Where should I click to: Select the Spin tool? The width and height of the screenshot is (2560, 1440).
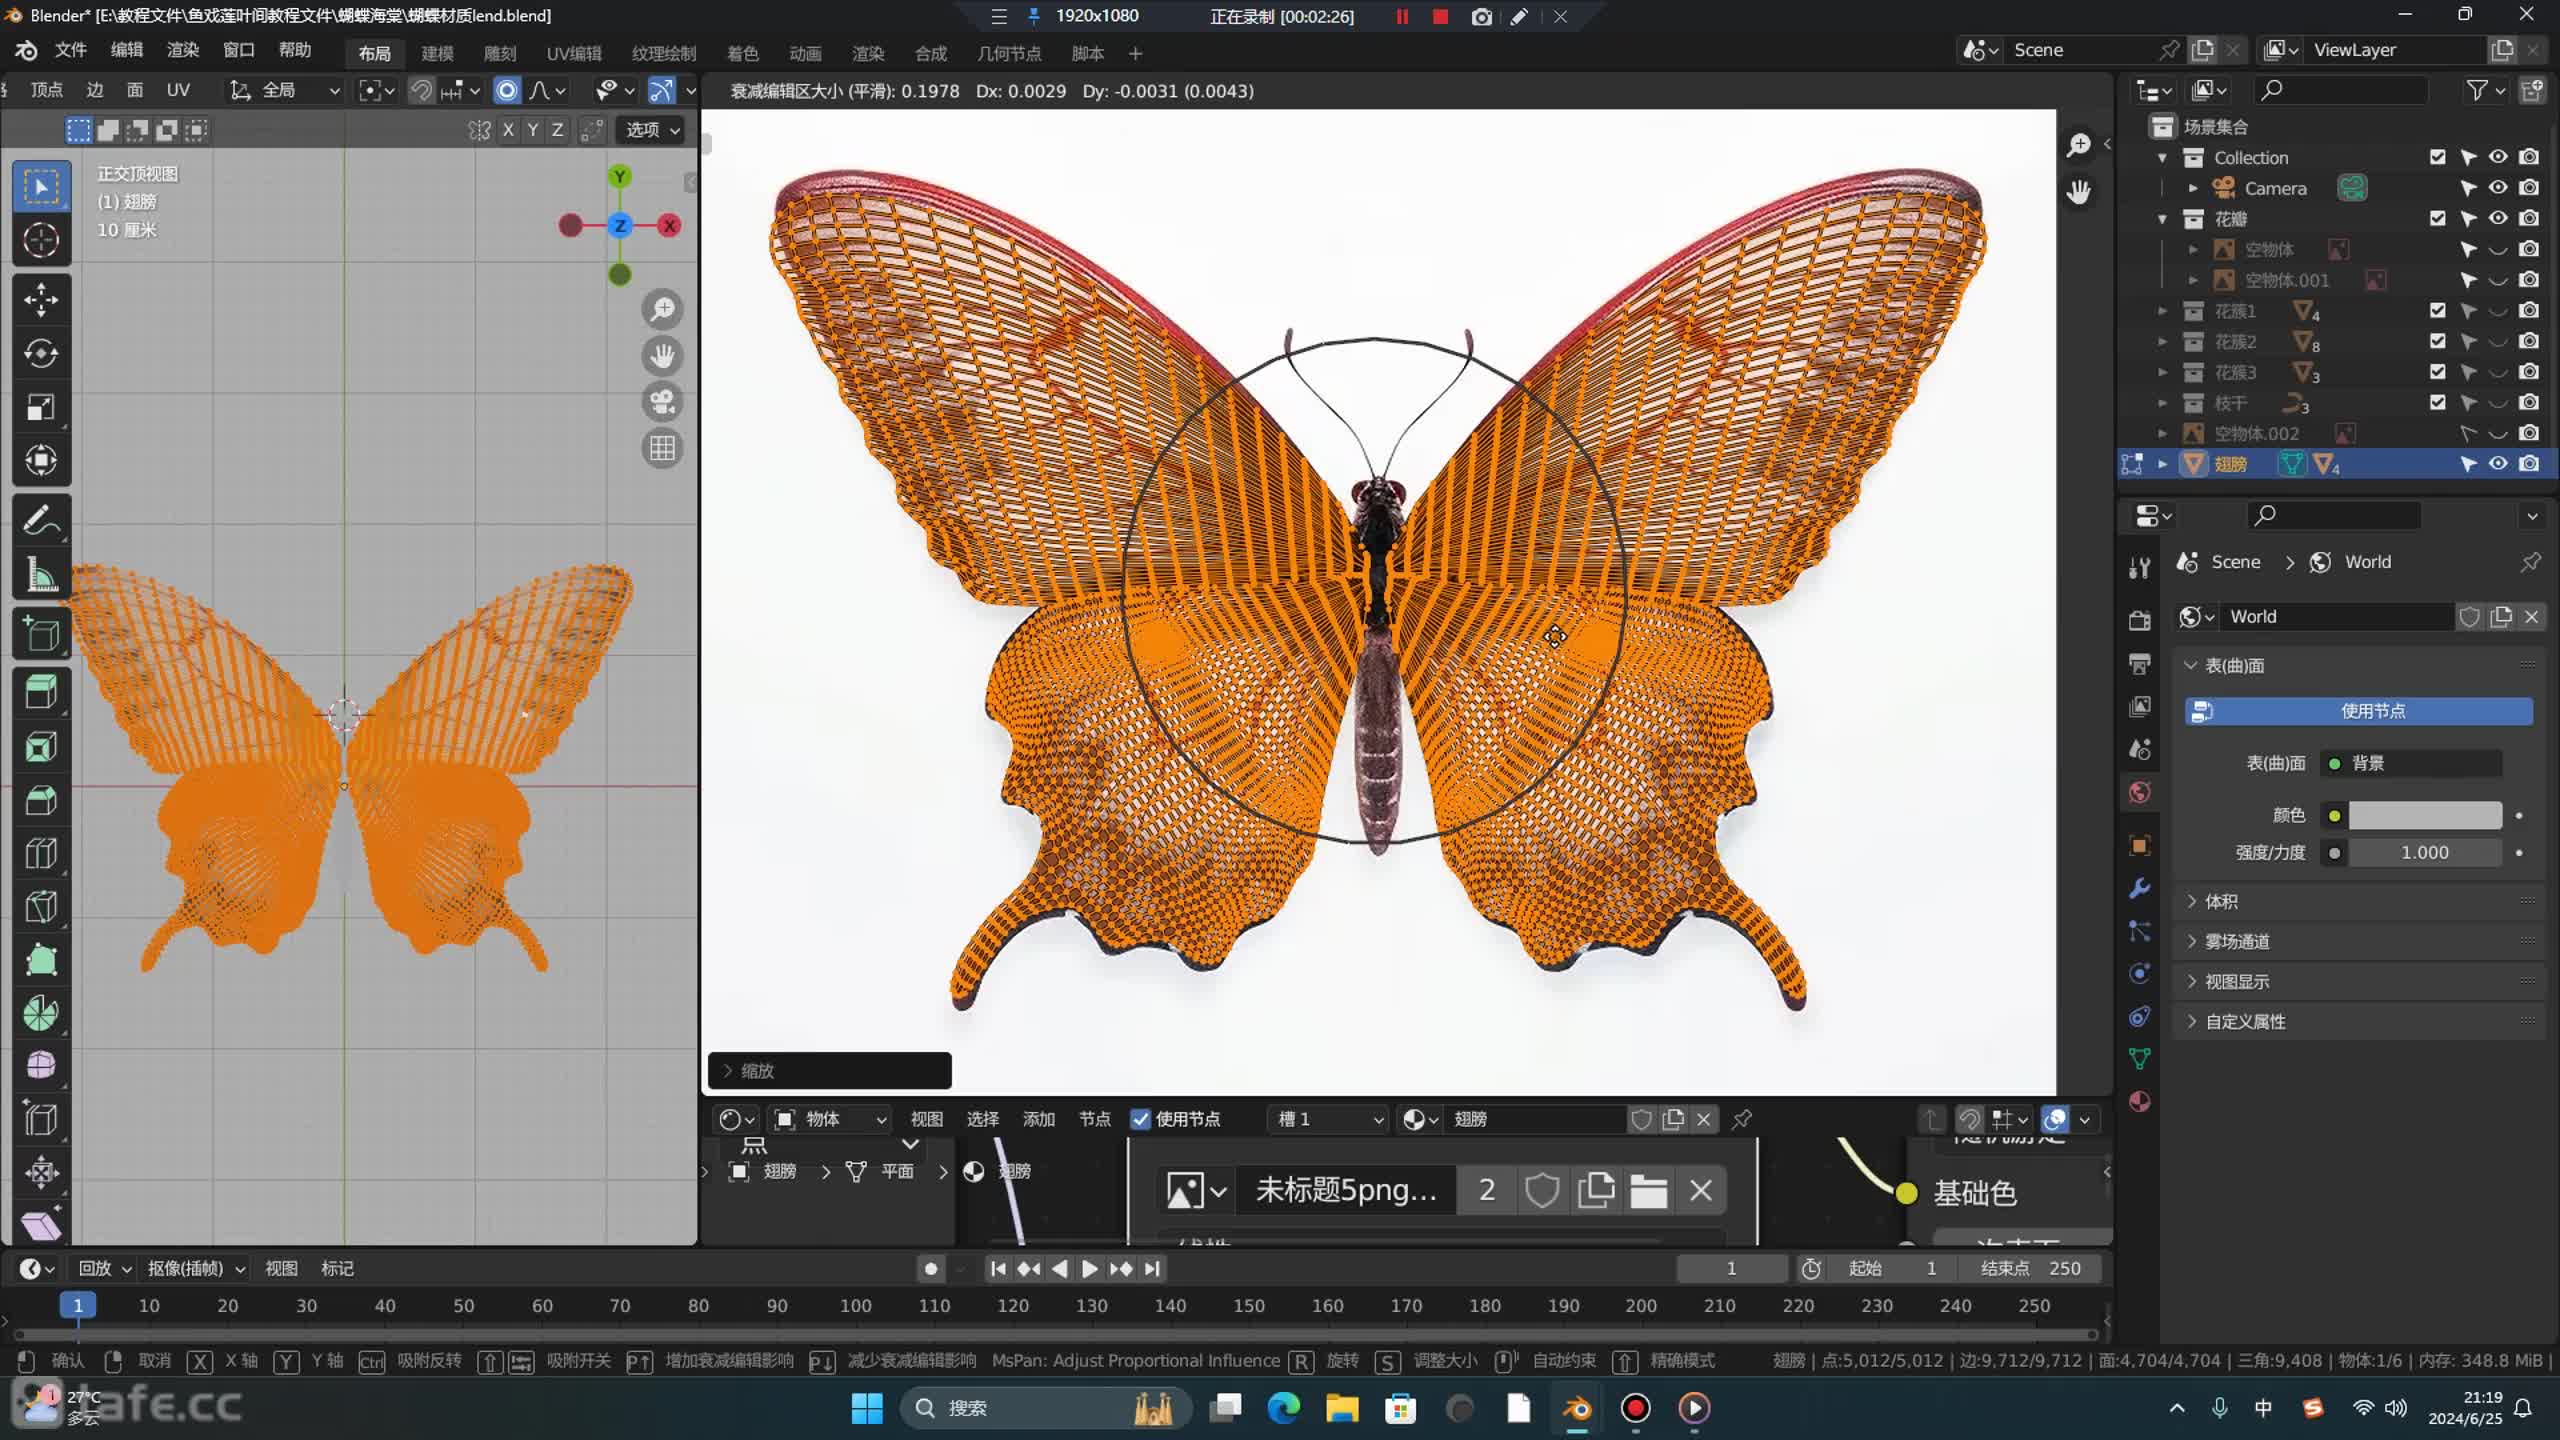click(41, 1013)
